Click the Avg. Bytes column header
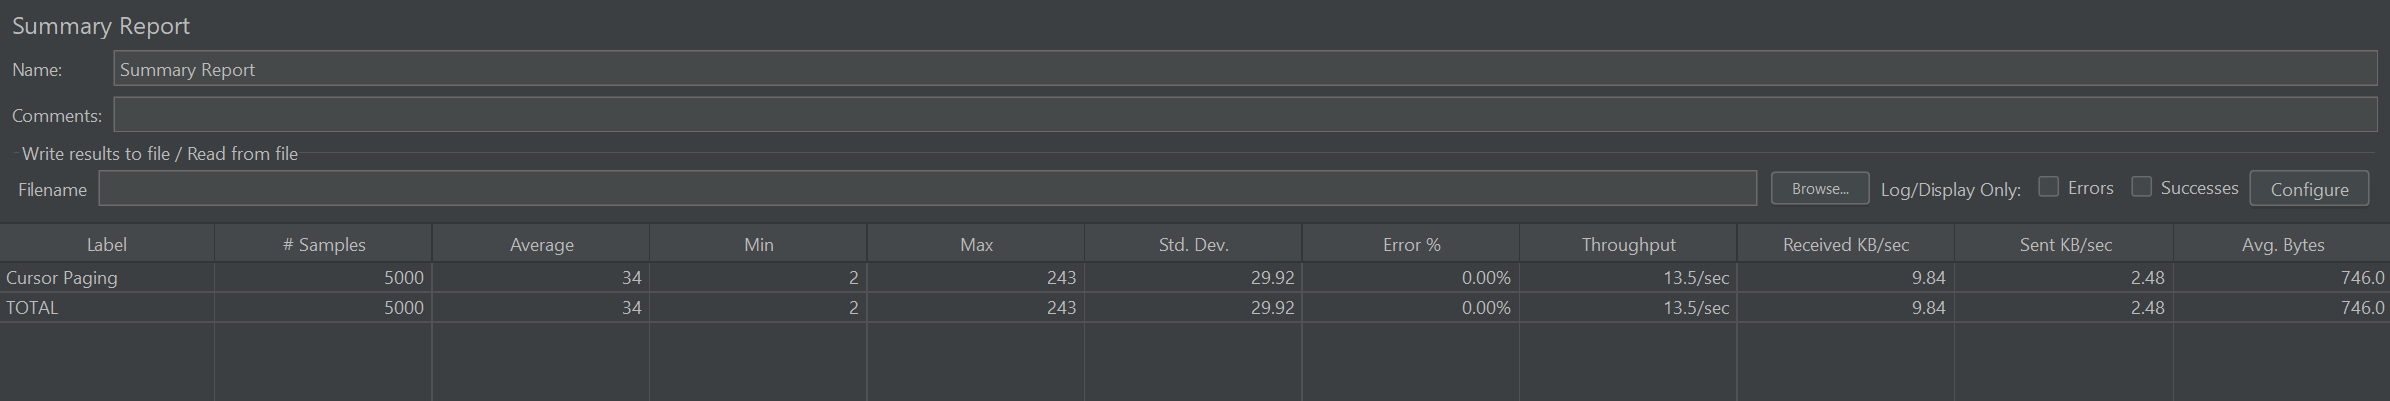The height and width of the screenshot is (401, 2390). click(2282, 244)
